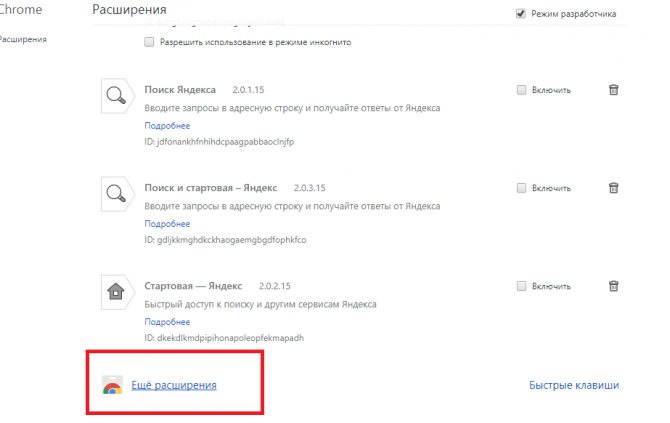The image size is (670, 423).
Task: Tick Включить for Поиск и стартовая – Яндекс
Action: click(x=521, y=188)
